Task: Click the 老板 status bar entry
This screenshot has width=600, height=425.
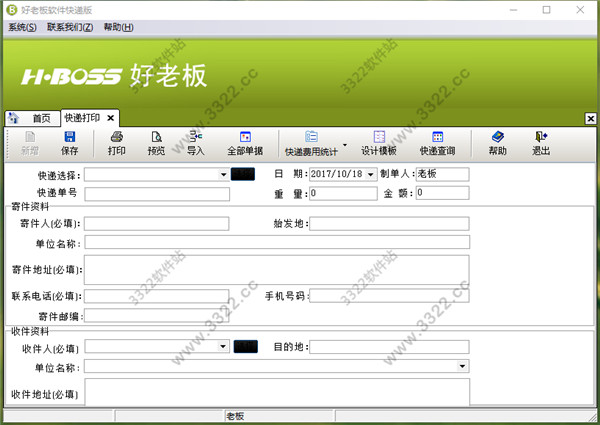Action: (235, 416)
